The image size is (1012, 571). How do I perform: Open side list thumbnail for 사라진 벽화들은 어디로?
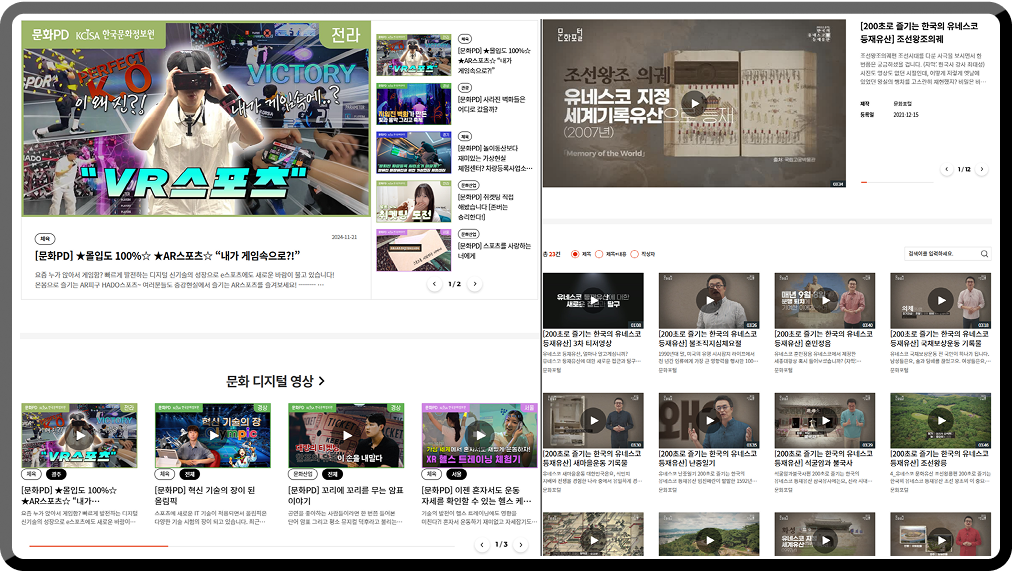pos(414,103)
